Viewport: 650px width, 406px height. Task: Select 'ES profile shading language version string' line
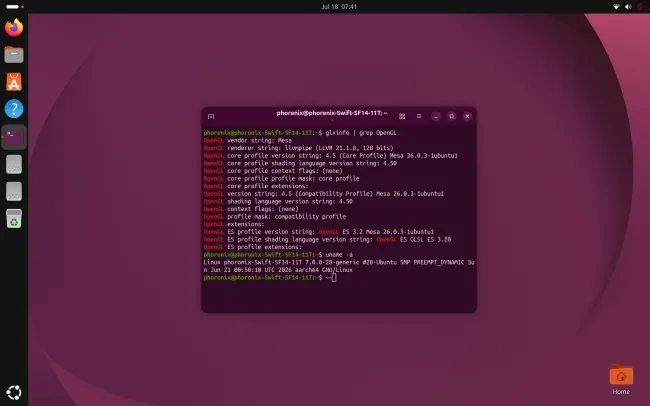click(x=327, y=239)
